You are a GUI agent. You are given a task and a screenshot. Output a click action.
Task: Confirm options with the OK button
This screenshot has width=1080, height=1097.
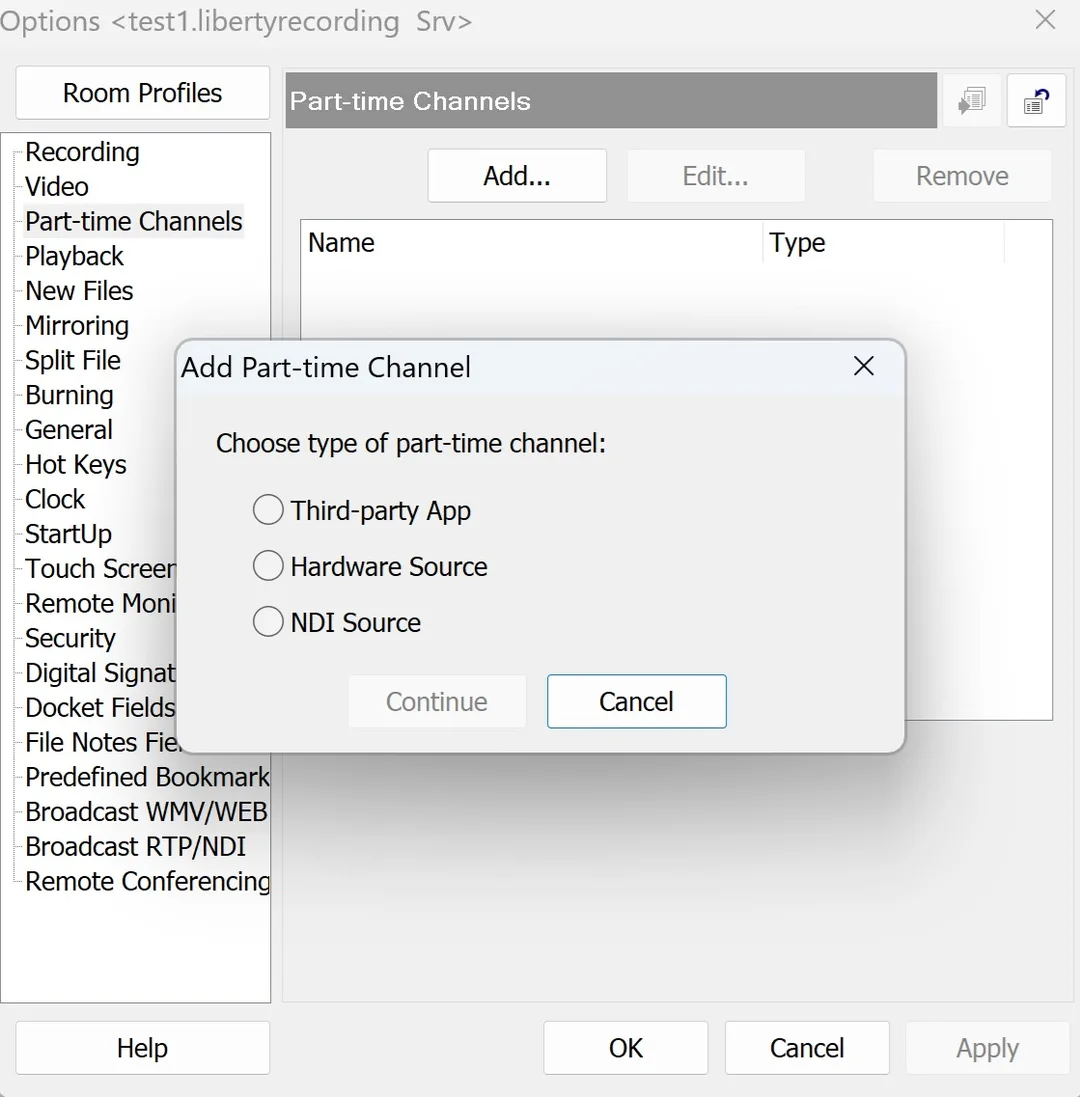tap(626, 1048)
